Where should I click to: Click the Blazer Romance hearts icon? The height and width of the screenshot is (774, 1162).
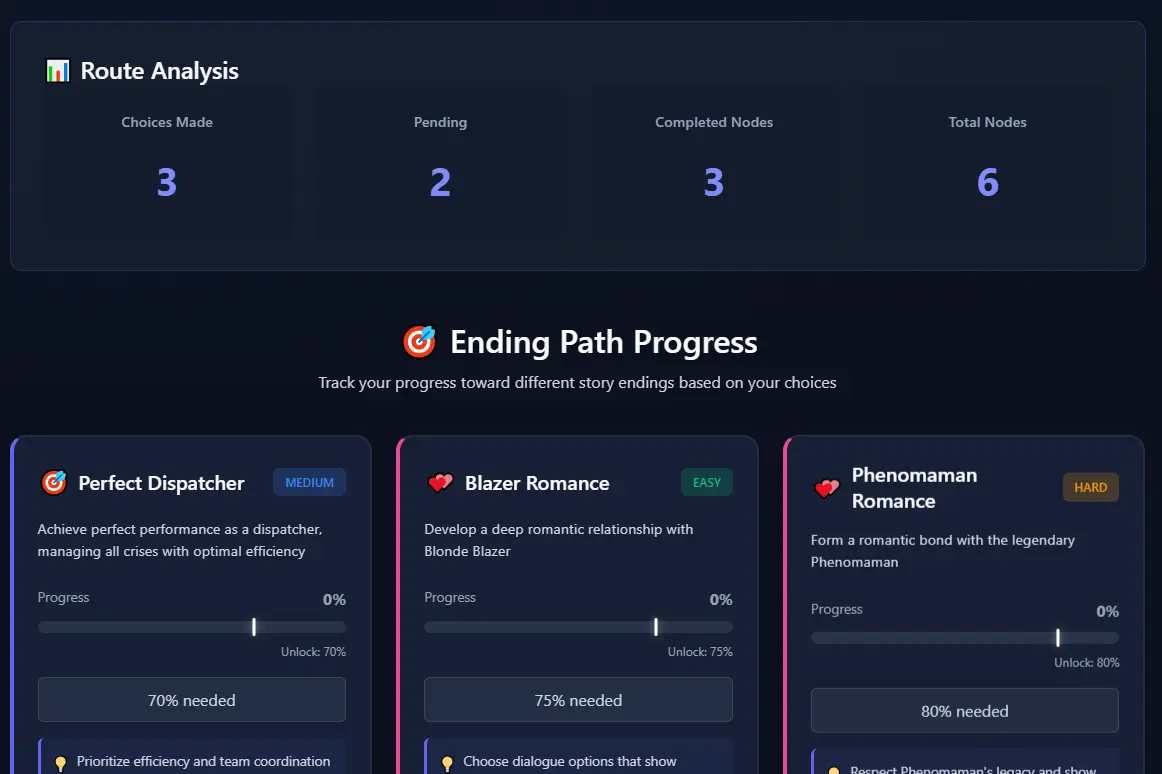[x=440, y=483]
